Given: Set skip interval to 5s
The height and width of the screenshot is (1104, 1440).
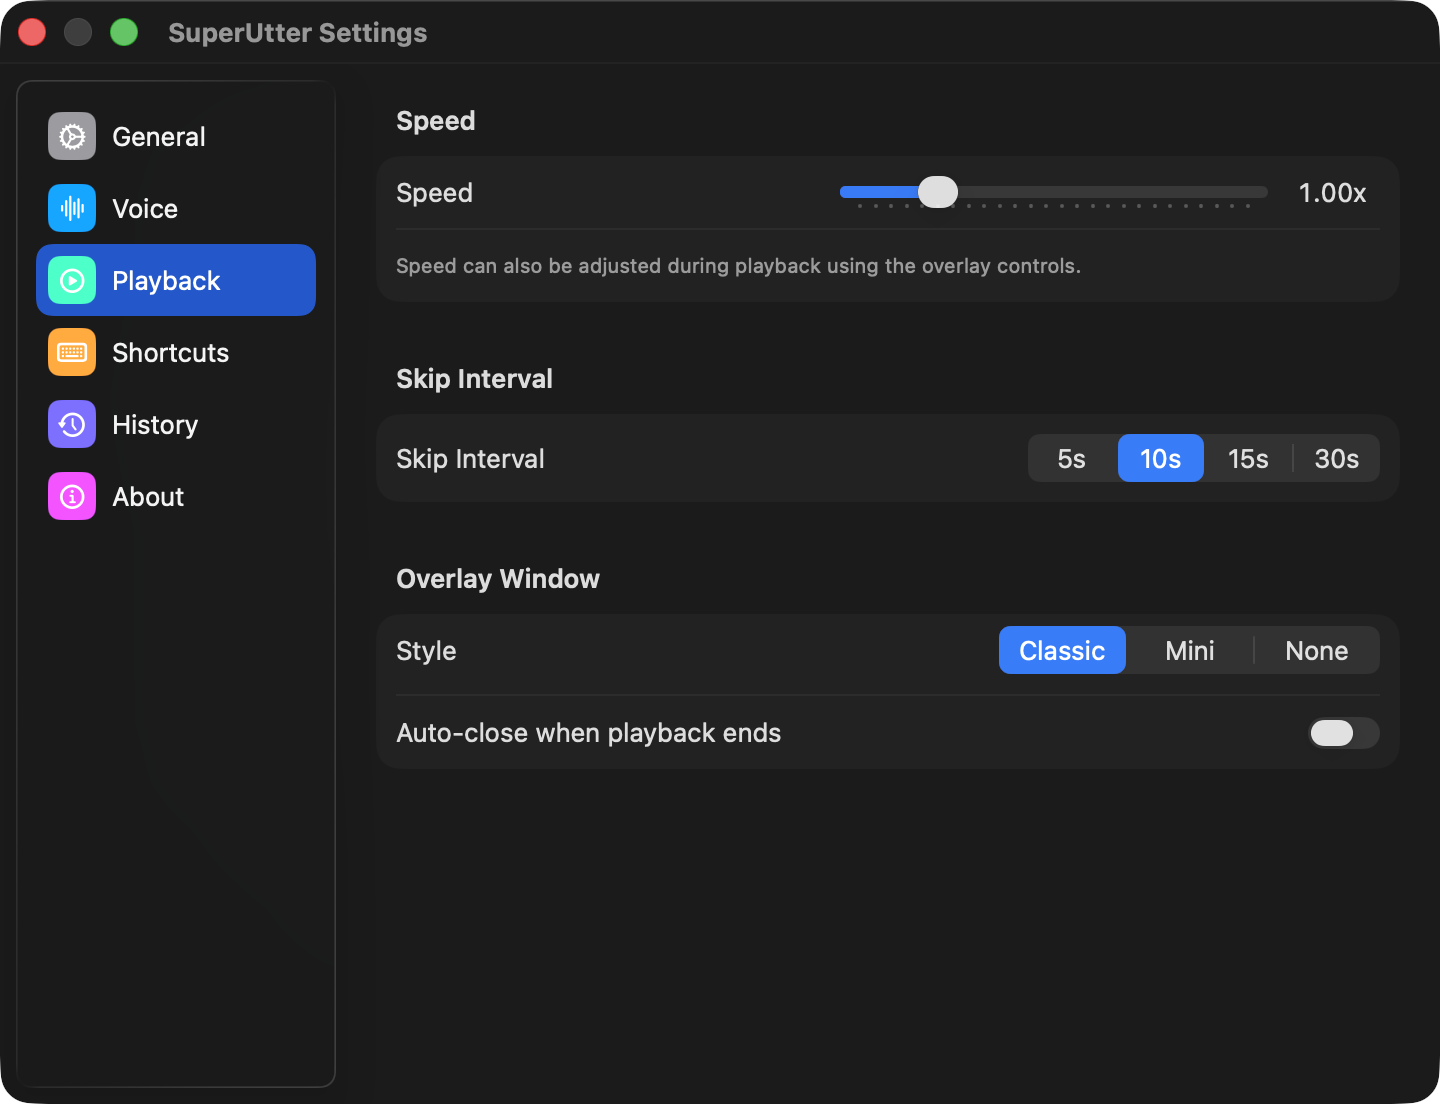Looking at the screenshot, I should tap(1072, 458).
